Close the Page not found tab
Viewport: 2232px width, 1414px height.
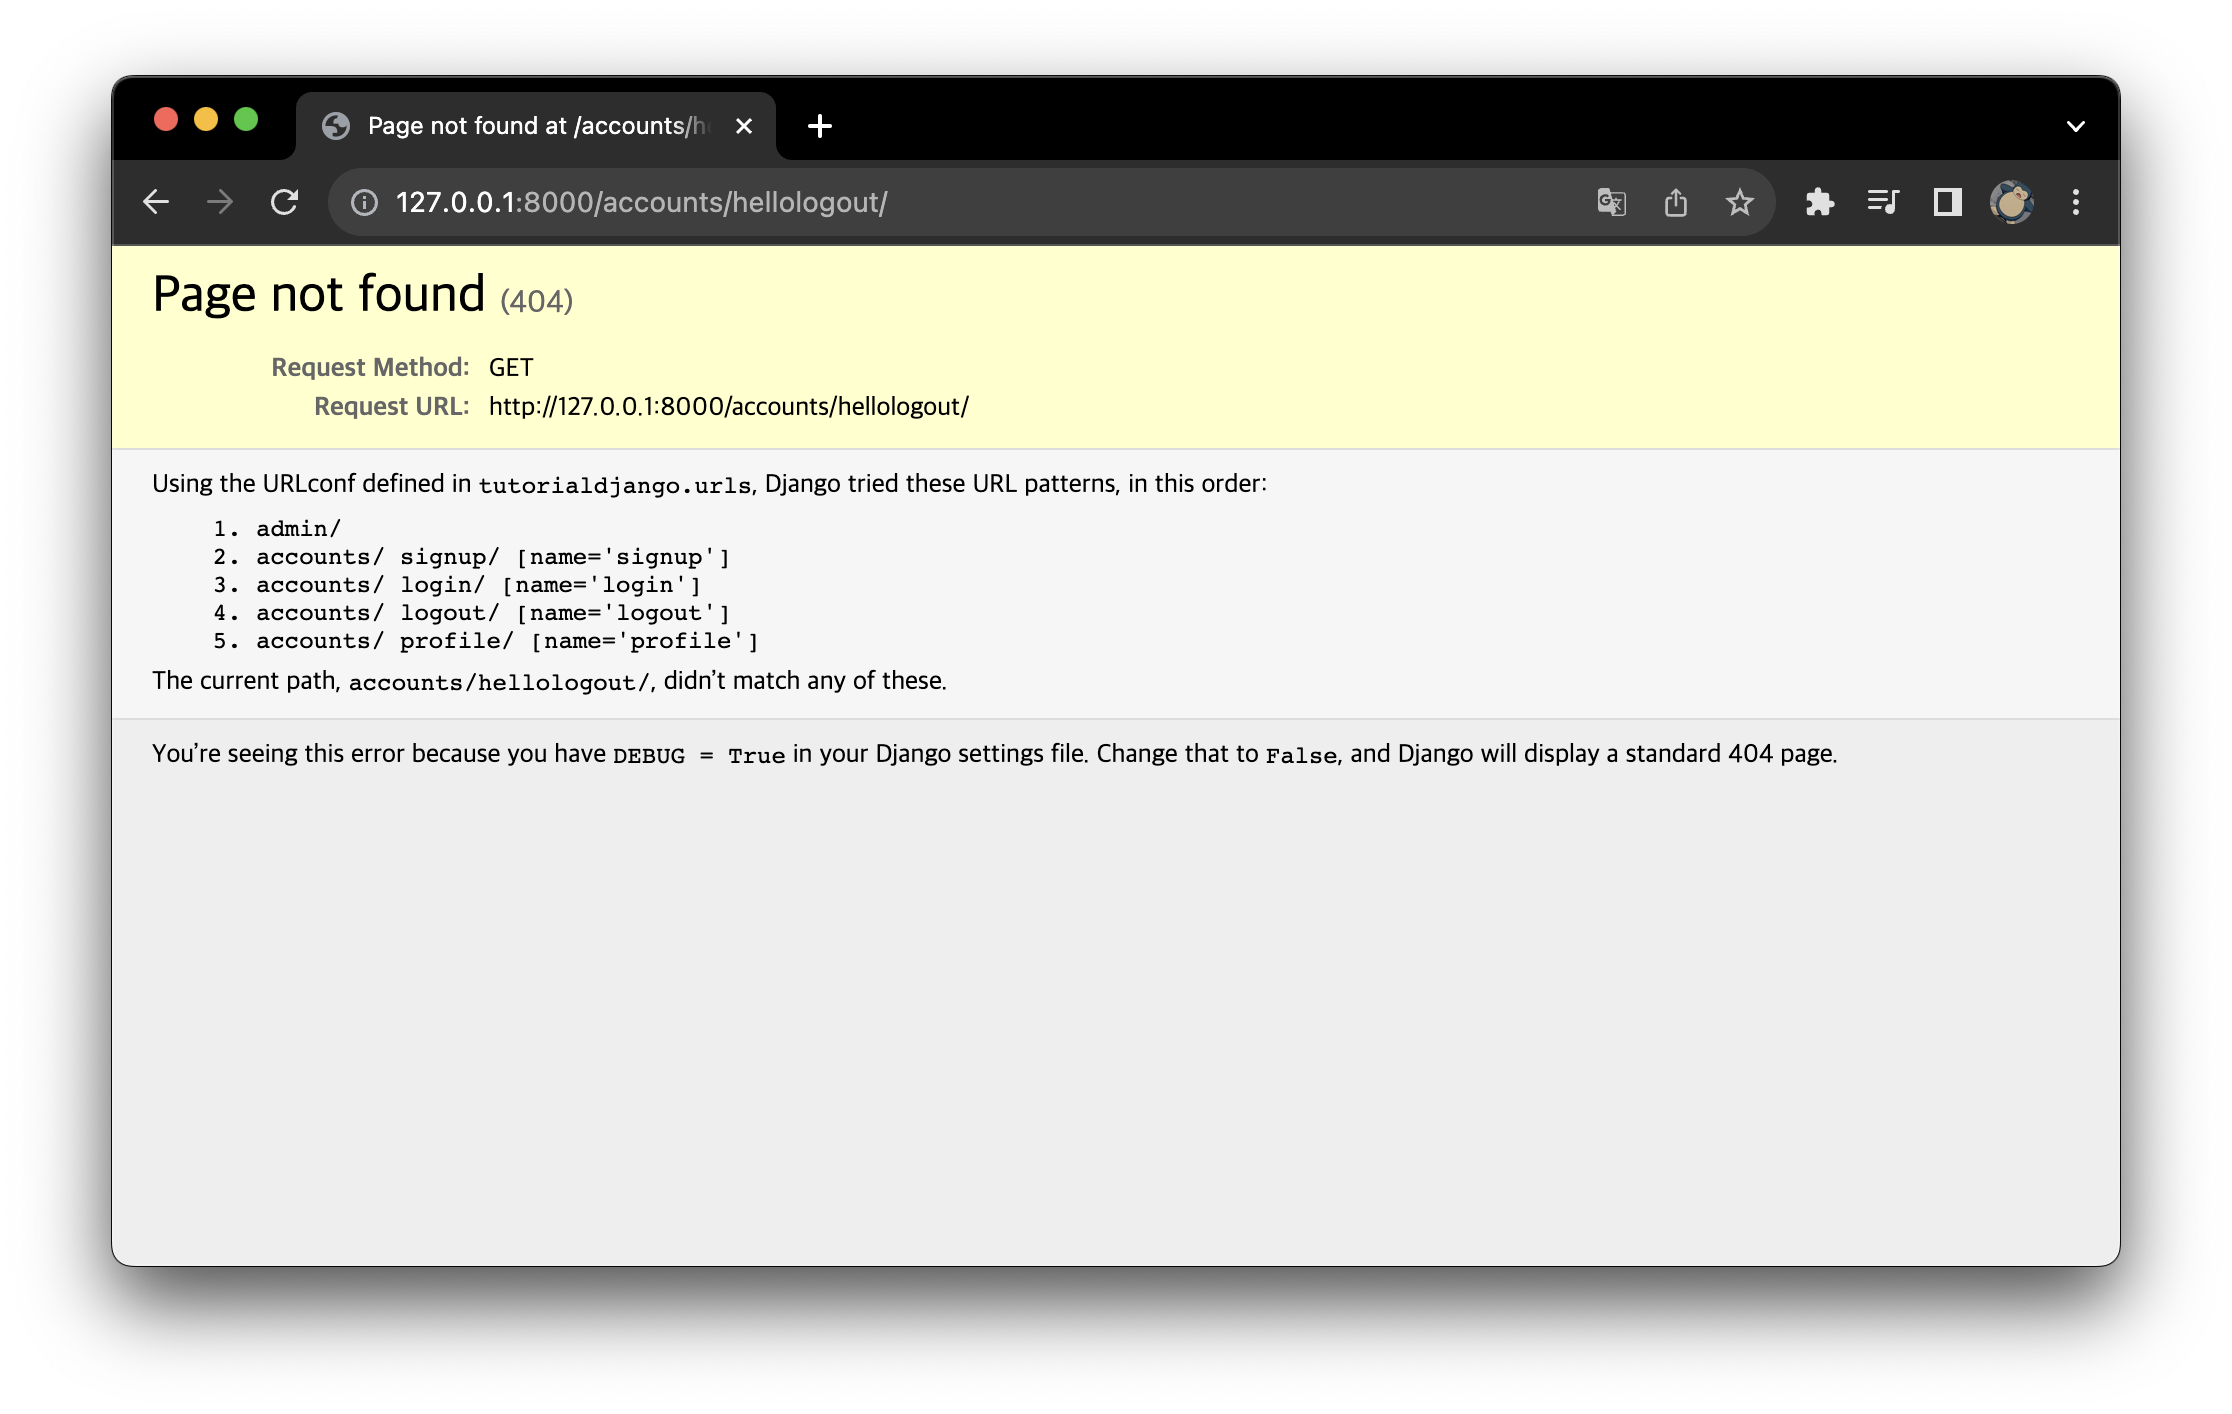tap(744, 126)
